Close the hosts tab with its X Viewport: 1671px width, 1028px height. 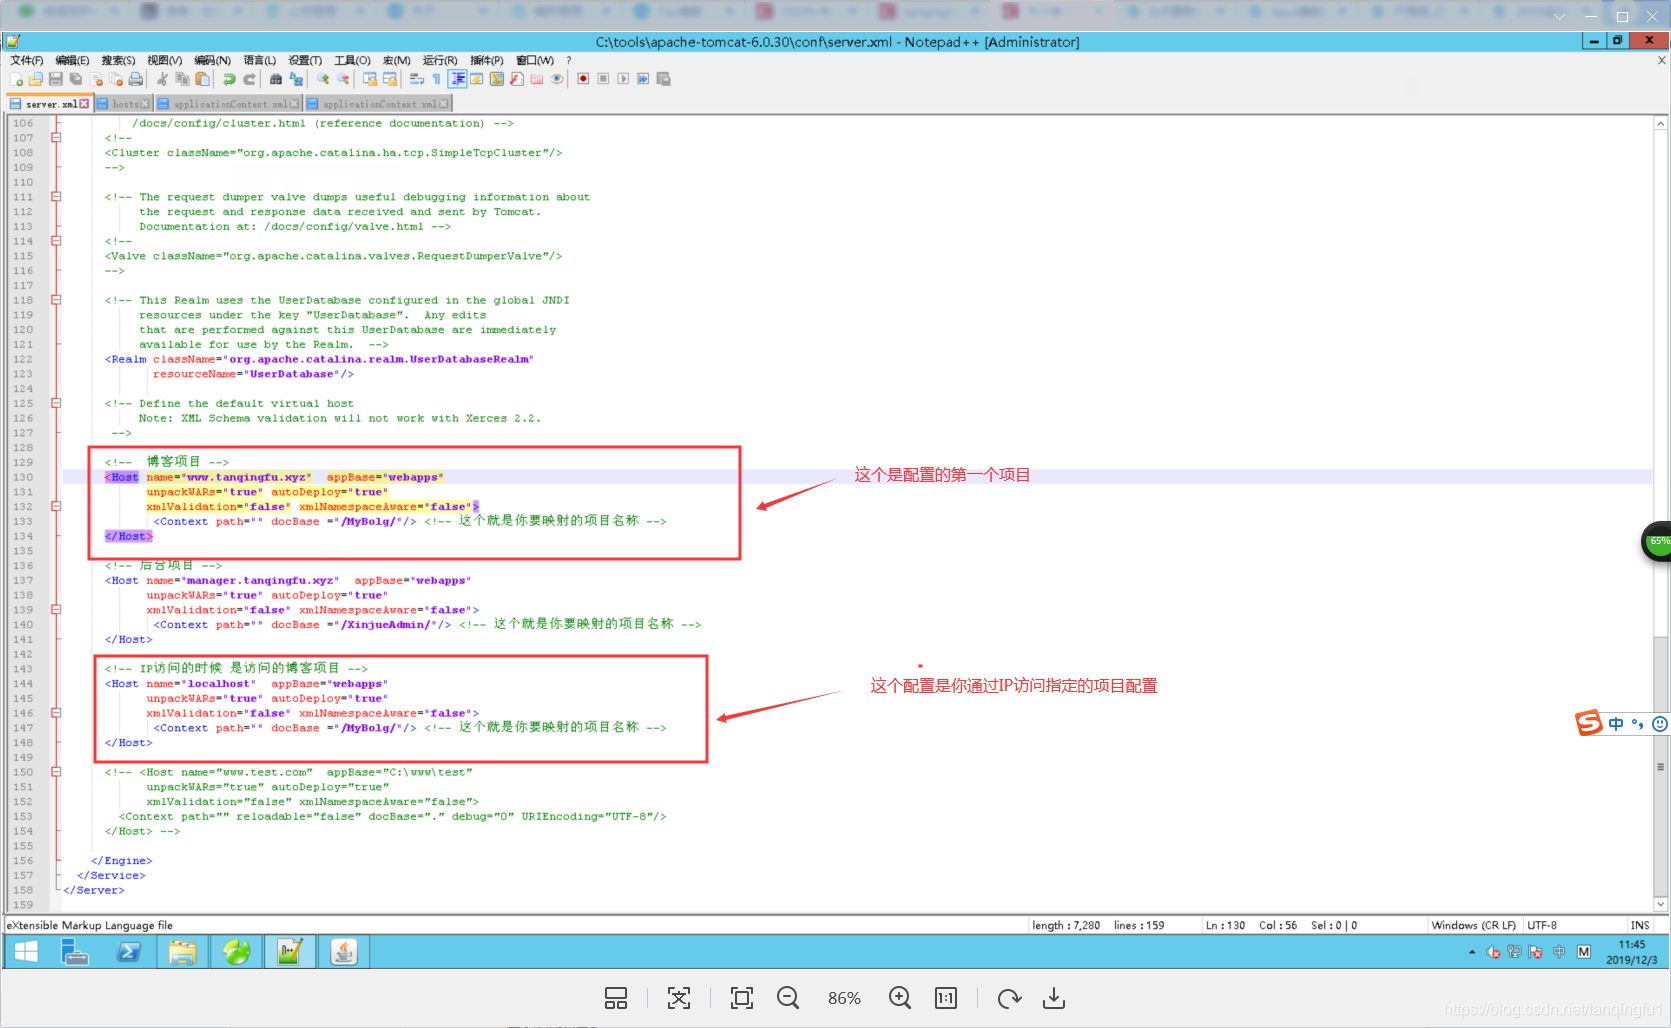(x=145, y=104)
